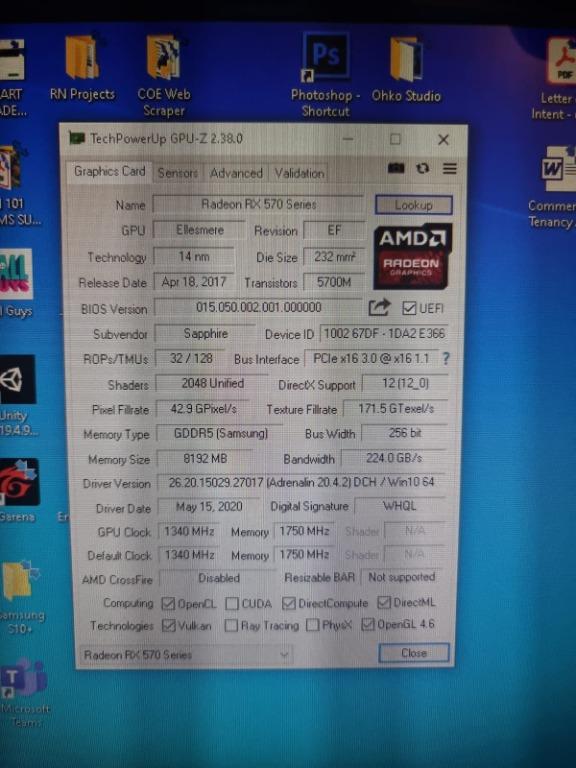The height and width of the screenshot is (768, 576).
Task: Toggle the UEFI checkbox
Action: tap(408, 308)
